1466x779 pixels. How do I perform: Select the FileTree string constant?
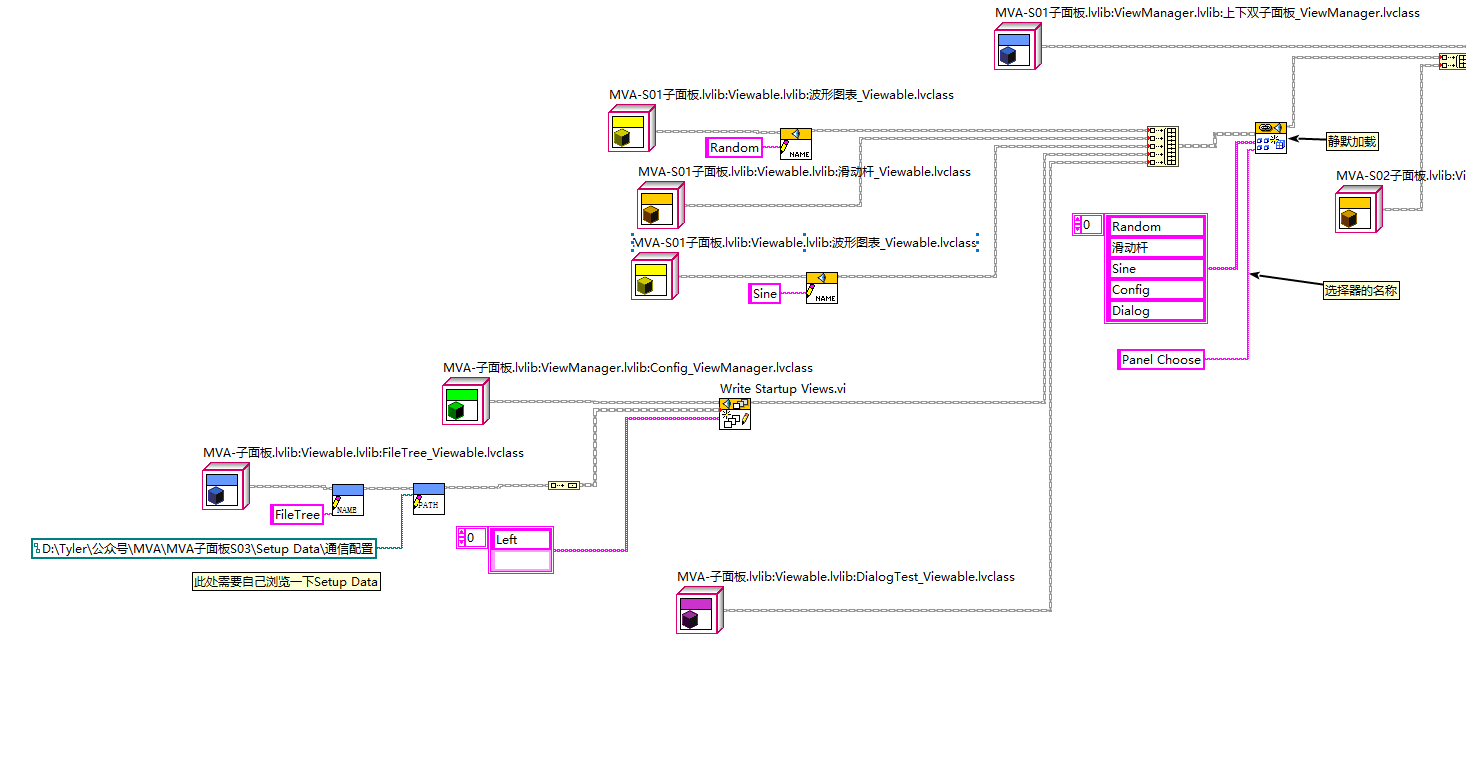[x=298, y=515]
